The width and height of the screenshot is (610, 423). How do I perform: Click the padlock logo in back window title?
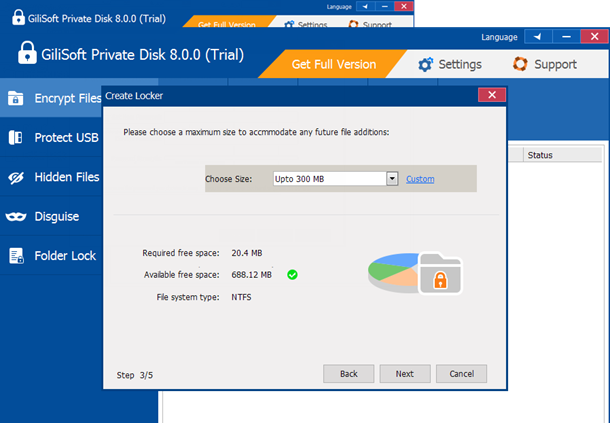pos(18,17)
